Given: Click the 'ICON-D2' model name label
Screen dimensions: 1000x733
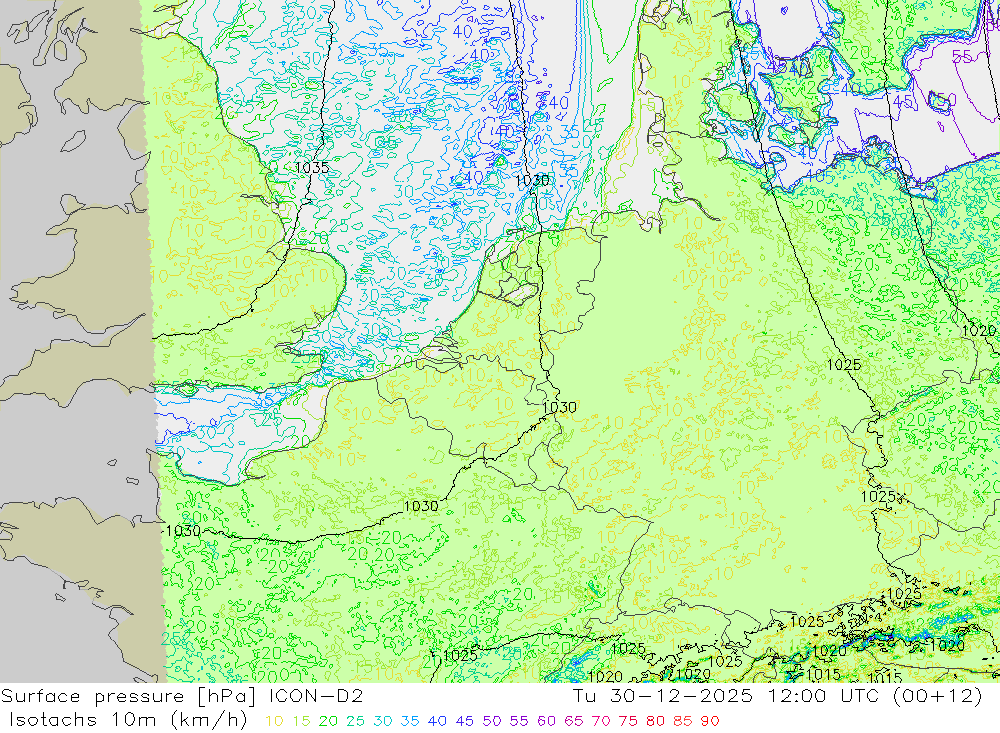Looking at the screenshot, I should (316, 696).
